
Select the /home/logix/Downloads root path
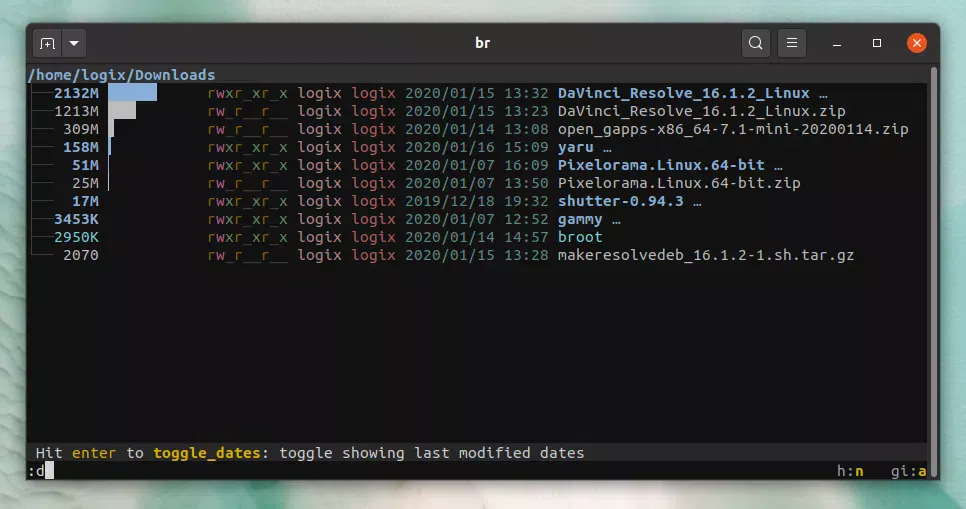tap(122, 75)
